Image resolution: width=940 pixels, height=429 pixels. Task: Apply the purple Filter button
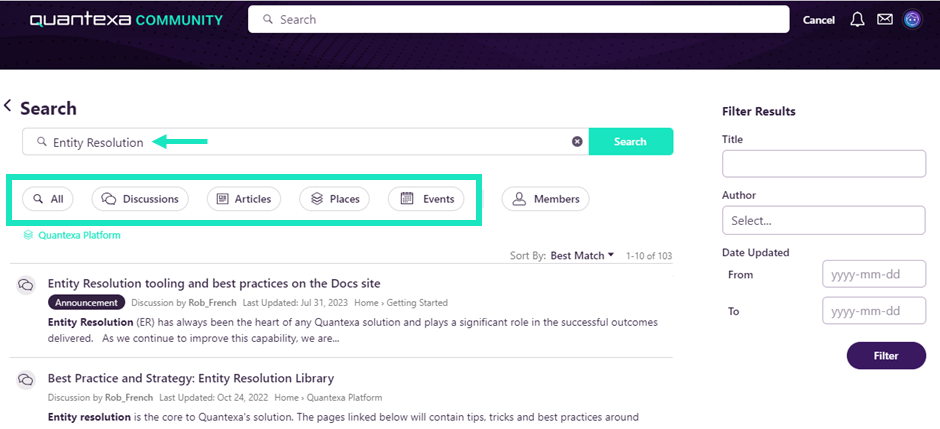coord(886,356)
